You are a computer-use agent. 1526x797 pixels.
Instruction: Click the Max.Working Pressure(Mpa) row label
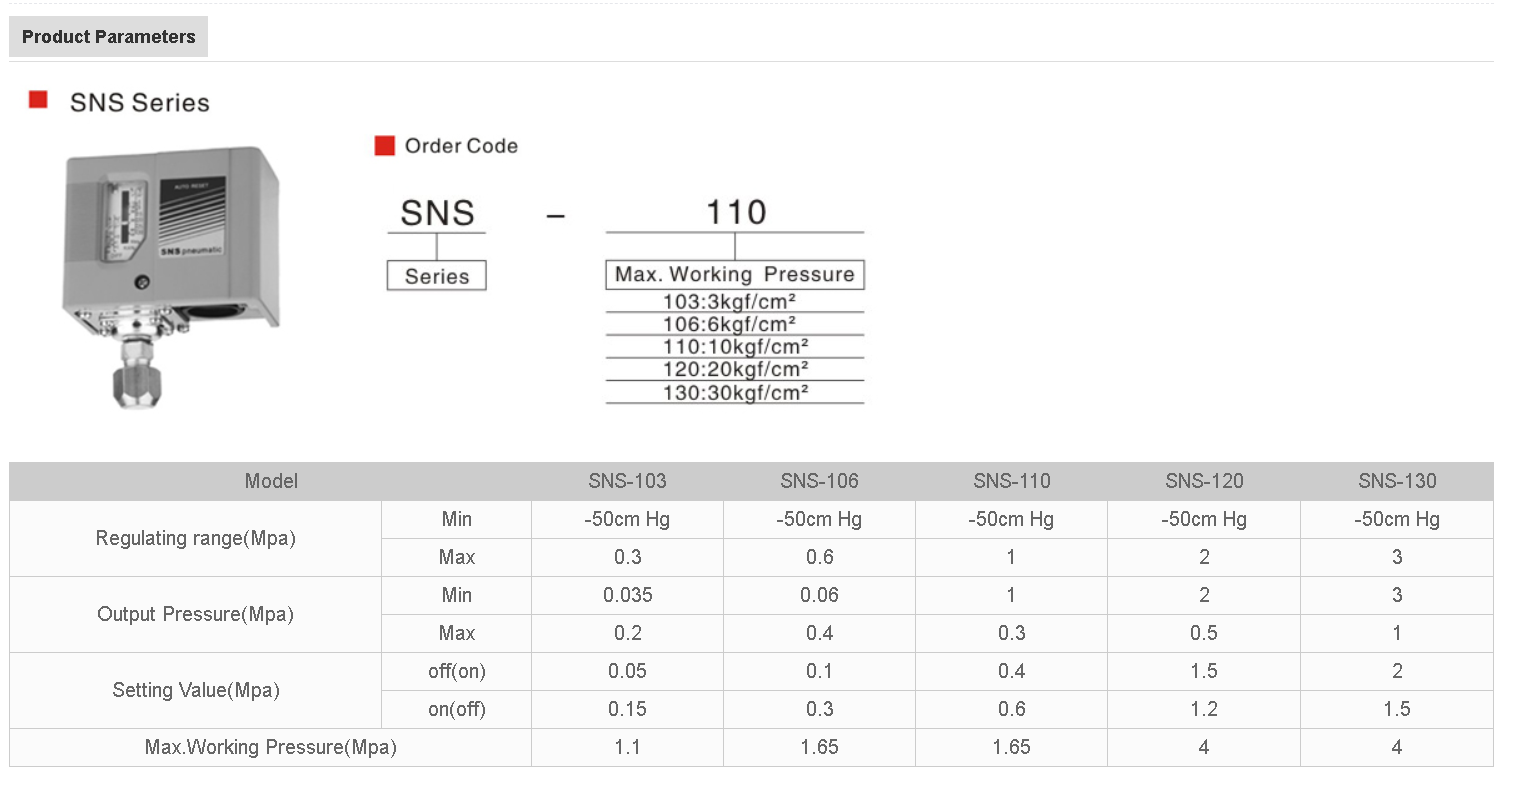point(270,747)
